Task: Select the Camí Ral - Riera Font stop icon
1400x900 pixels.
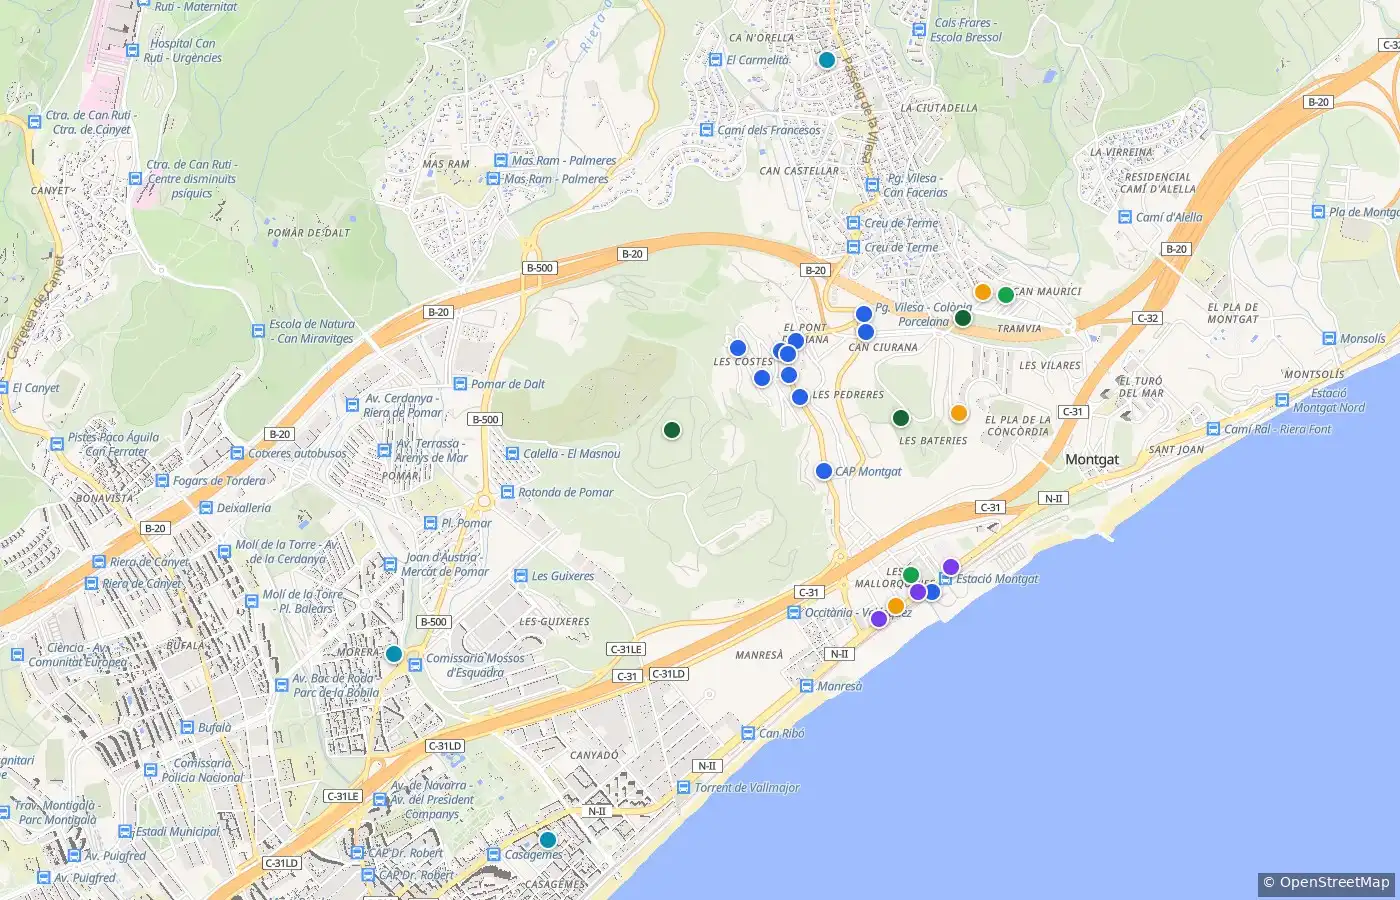Action: point(1213,429)
